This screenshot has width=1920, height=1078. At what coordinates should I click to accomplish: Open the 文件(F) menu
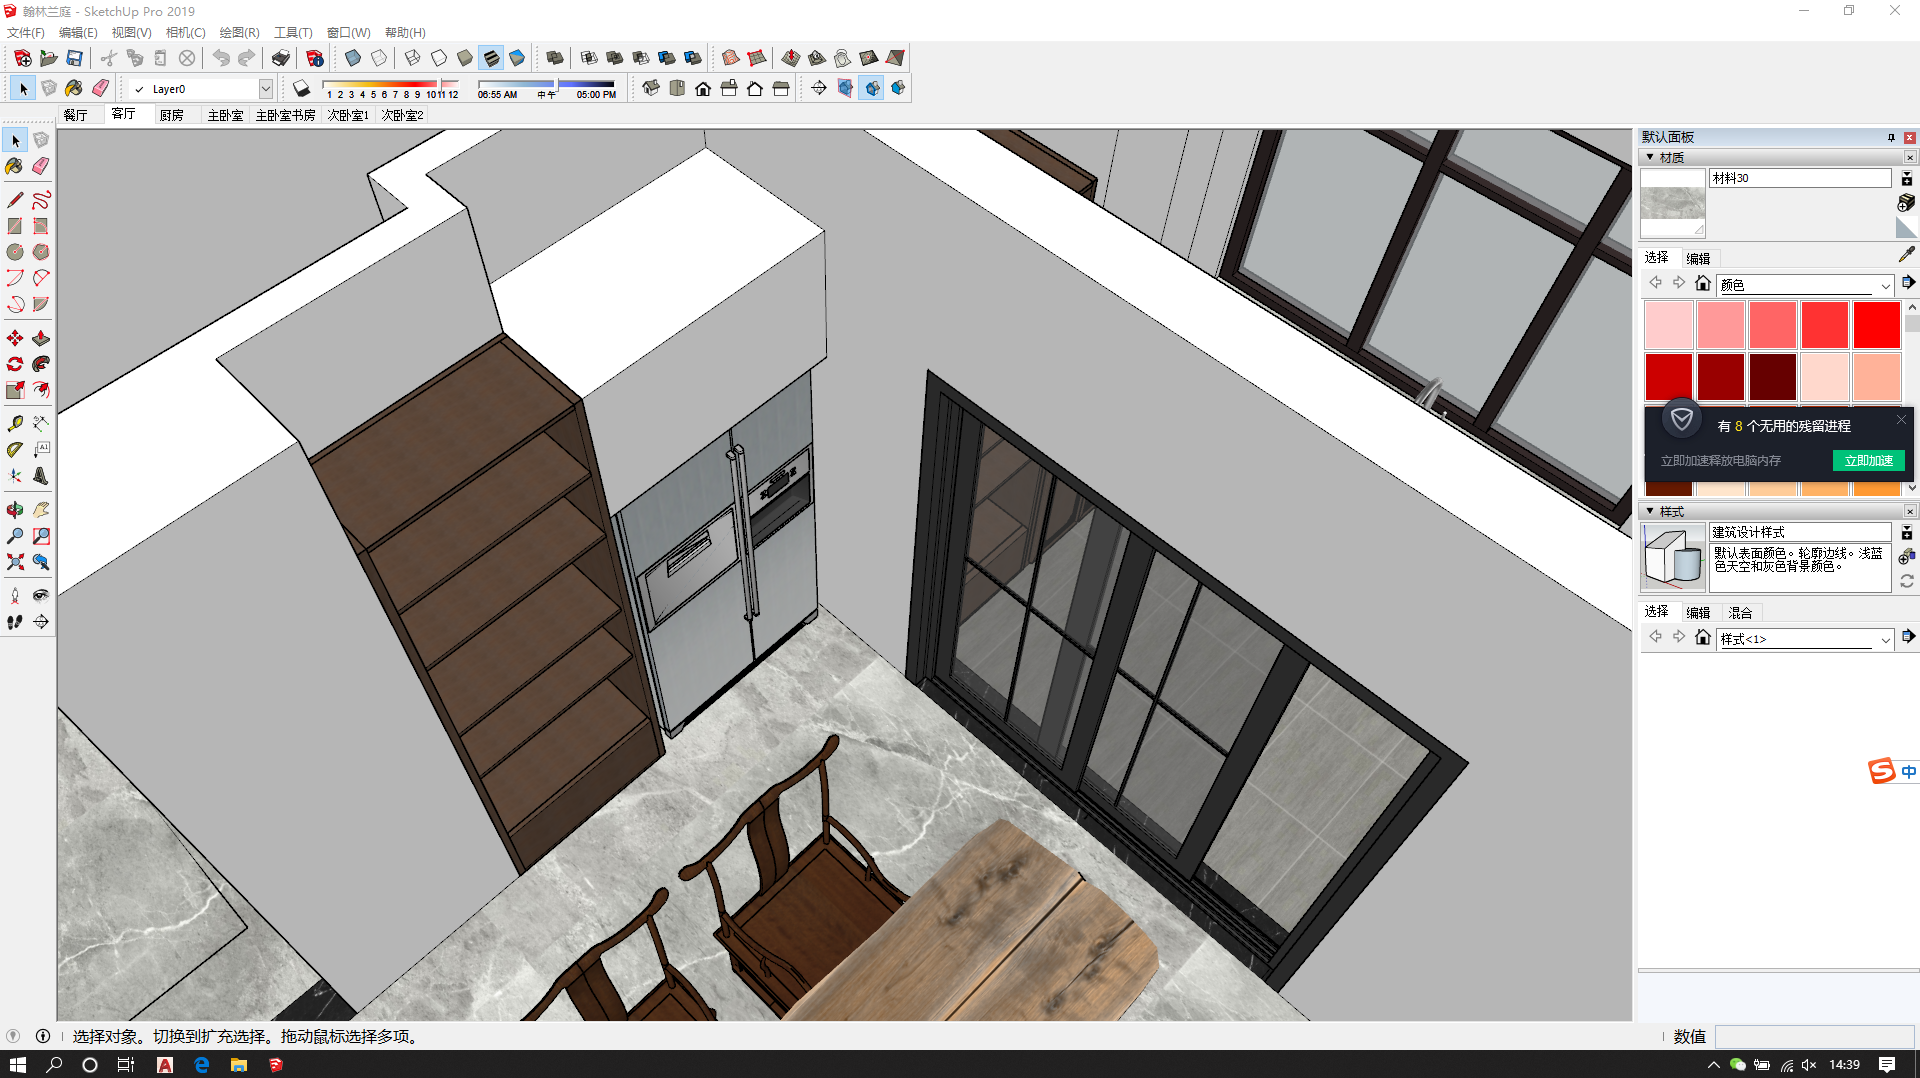(26, 33)
